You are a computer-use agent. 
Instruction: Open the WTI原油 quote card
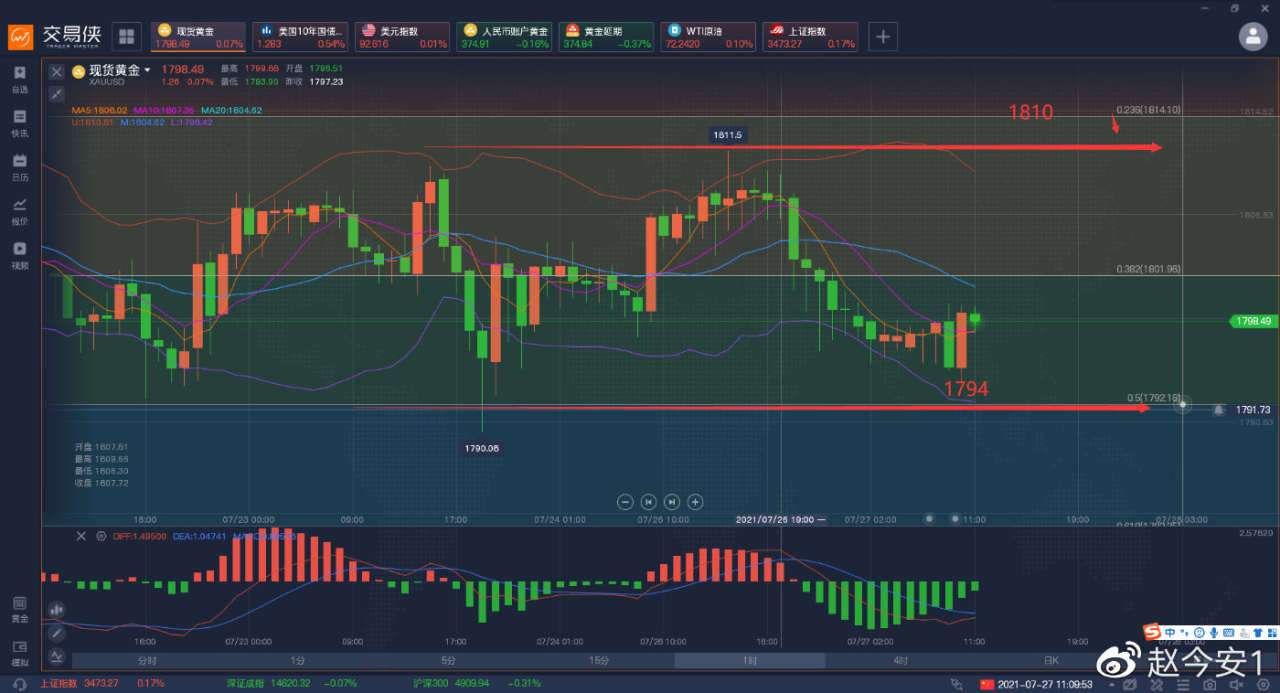point(708,37)
